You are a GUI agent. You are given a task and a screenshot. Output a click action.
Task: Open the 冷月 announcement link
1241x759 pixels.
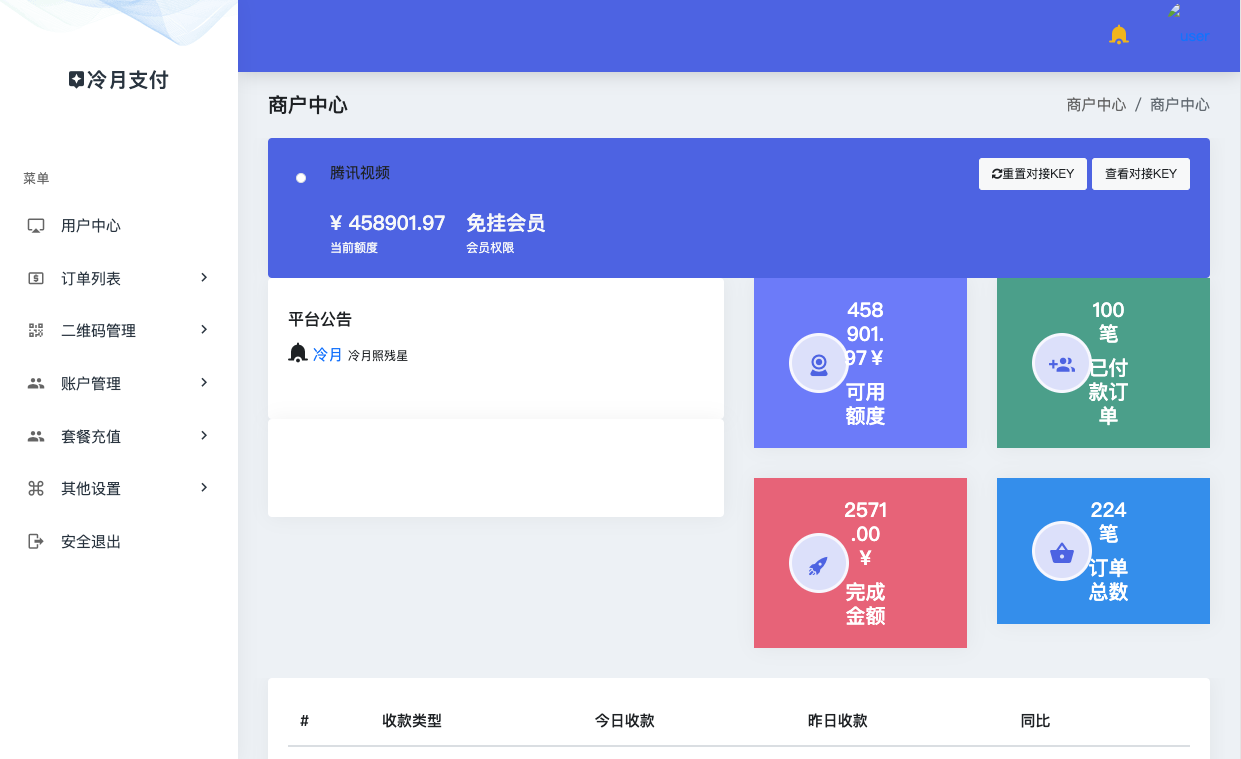328,354
